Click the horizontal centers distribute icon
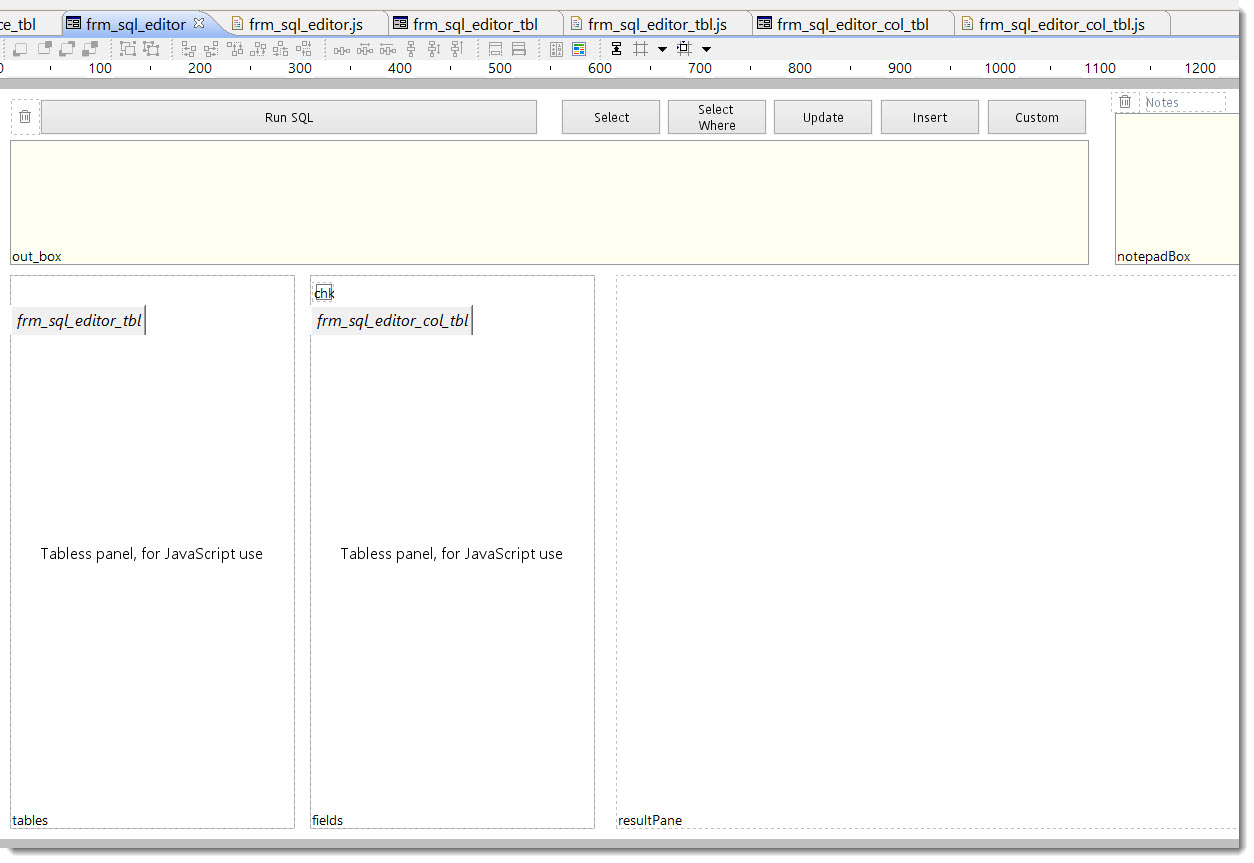Viewport: 1254px width, 863px height. pos(365,49)
